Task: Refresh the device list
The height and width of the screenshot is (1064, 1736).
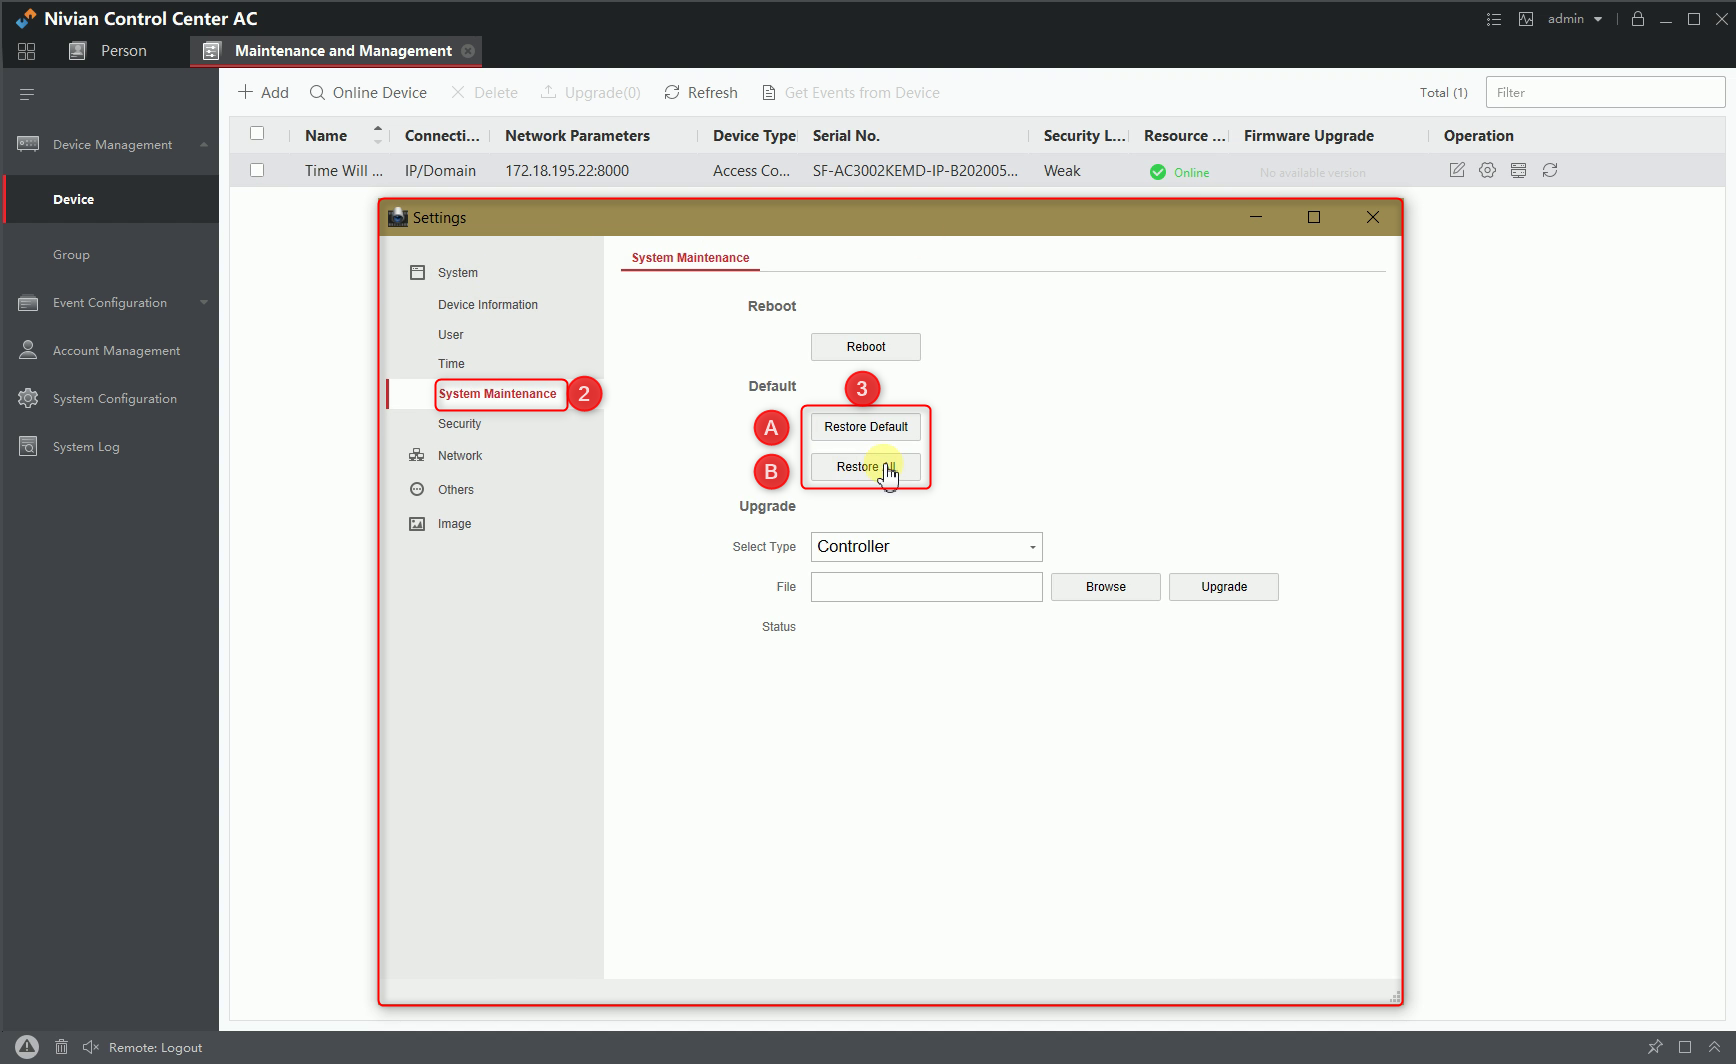Action: (x=701, y=93)
